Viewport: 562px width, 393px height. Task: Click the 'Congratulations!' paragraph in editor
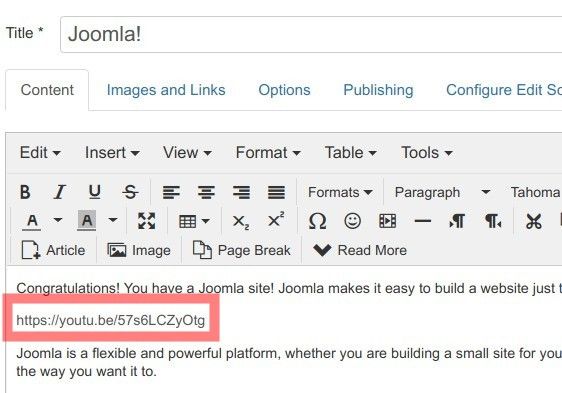[x=289, y=288]
